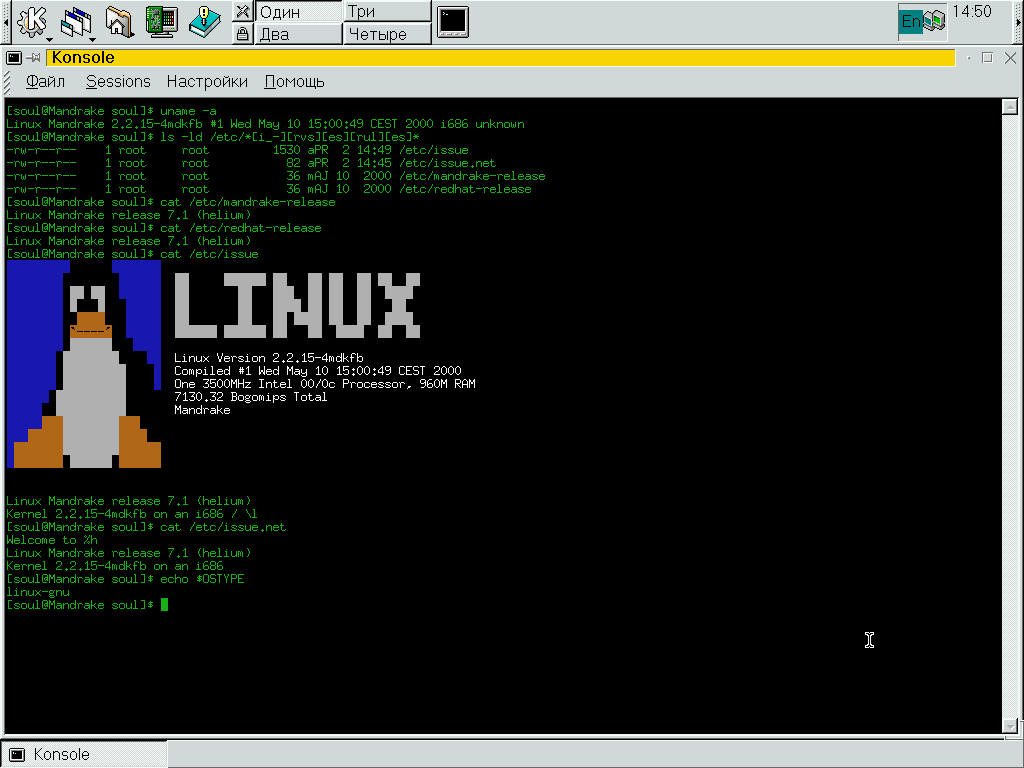Click the 'linux-gnu' output line
Viewport: 1024px width, 768px height.
point(38,592)
